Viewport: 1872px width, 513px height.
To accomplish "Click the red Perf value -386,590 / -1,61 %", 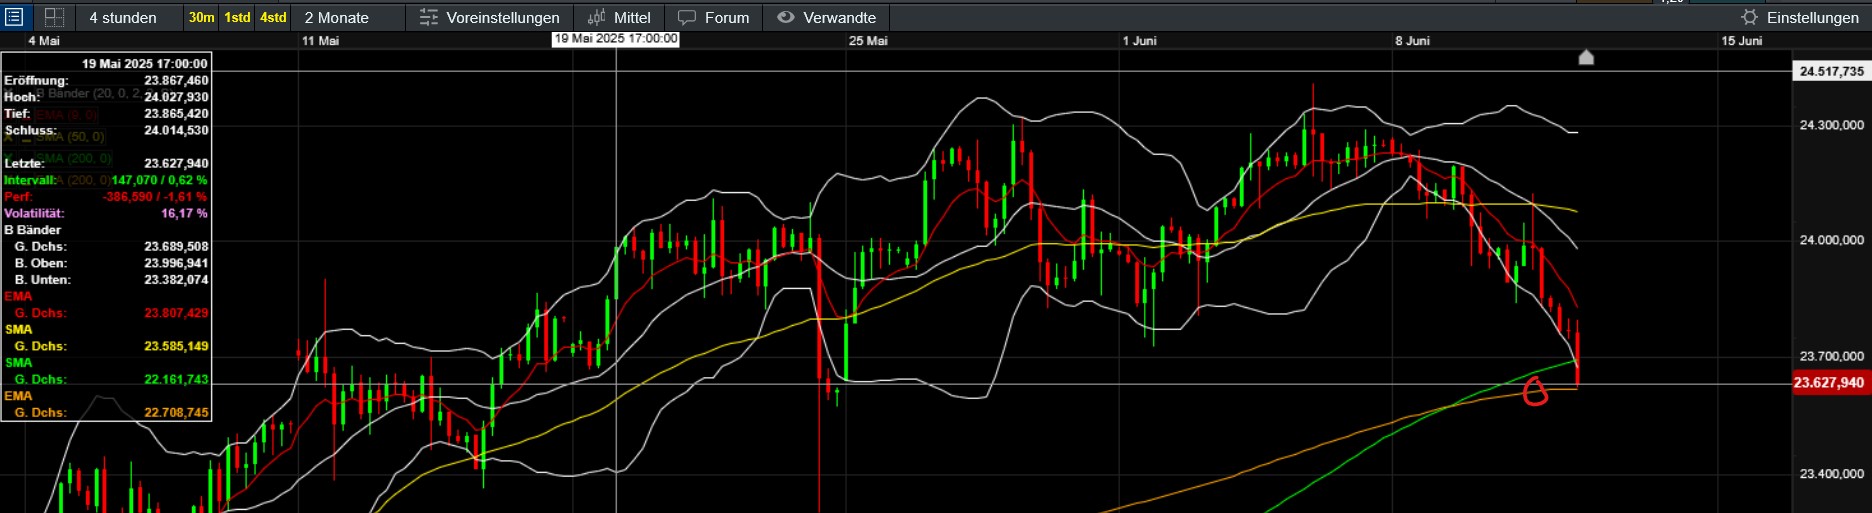I will click(155, 197).
